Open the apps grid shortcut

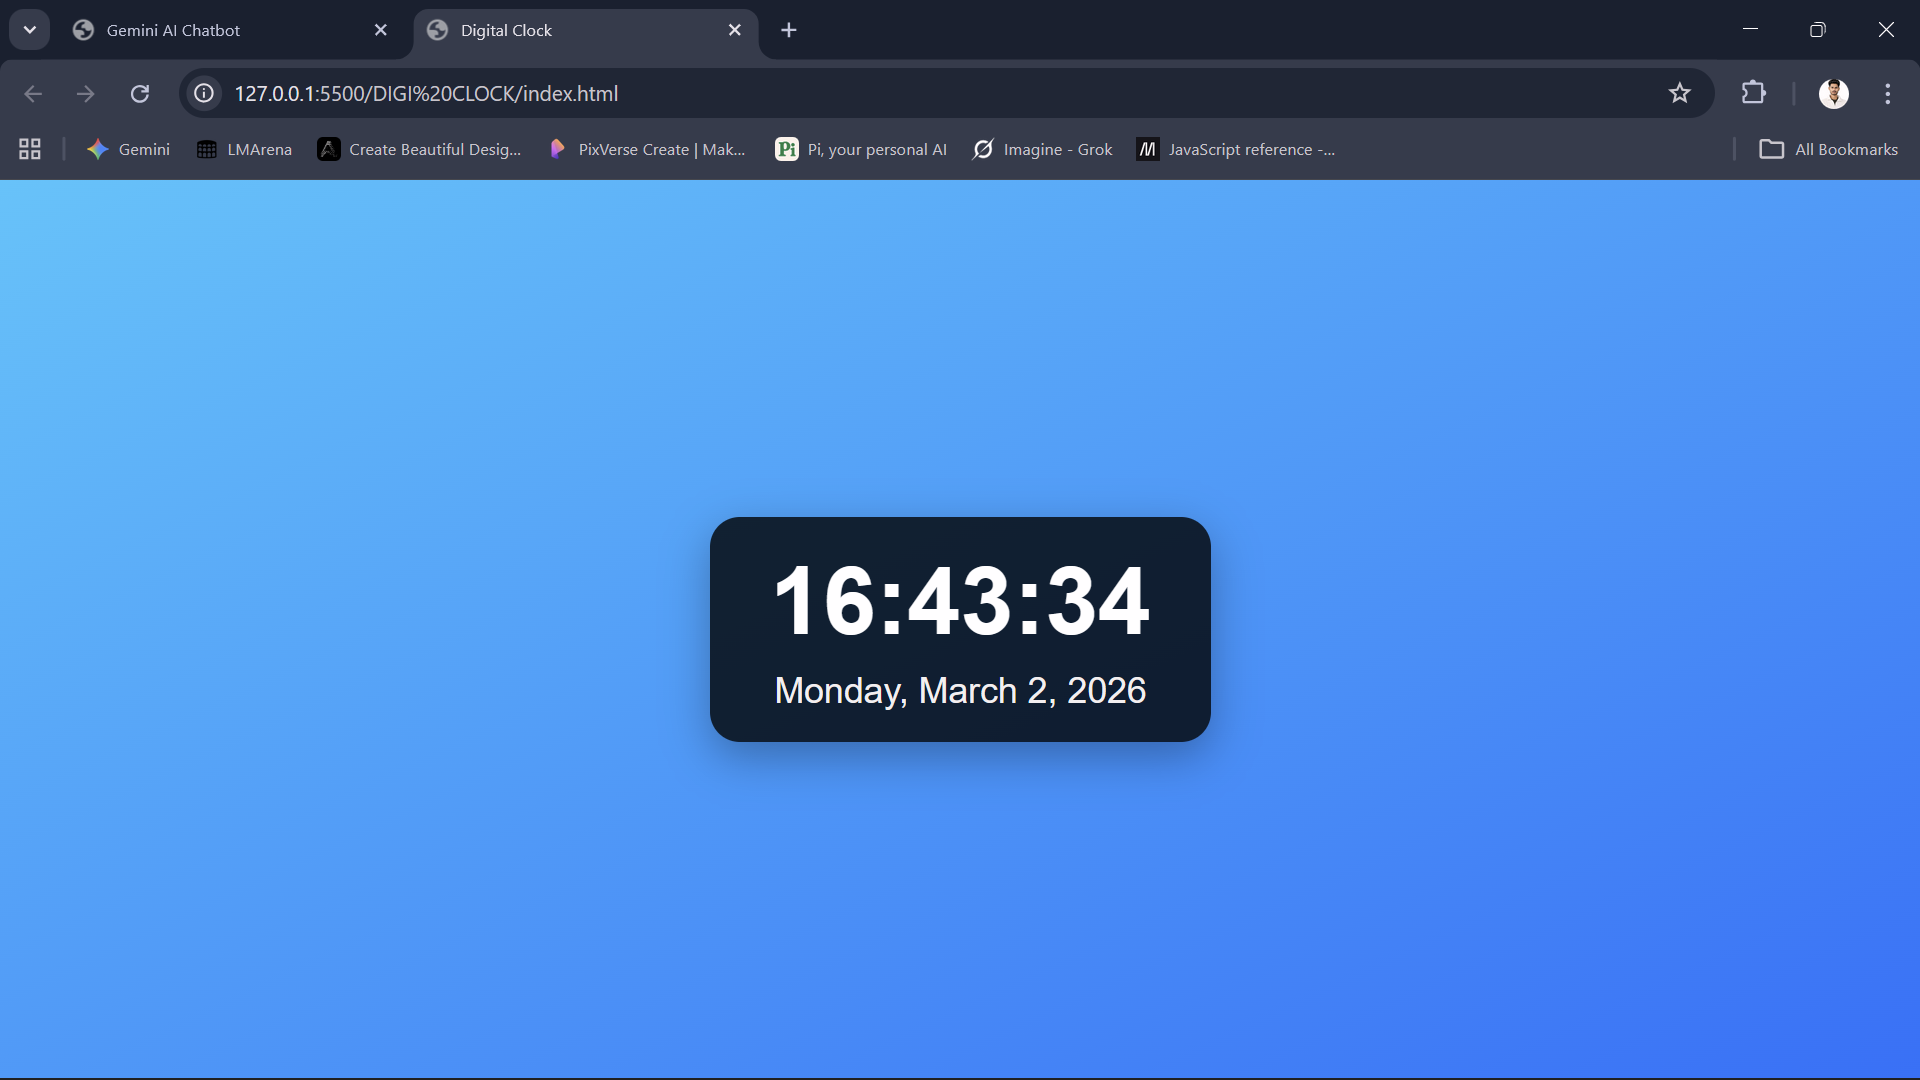tap(30, 149)
